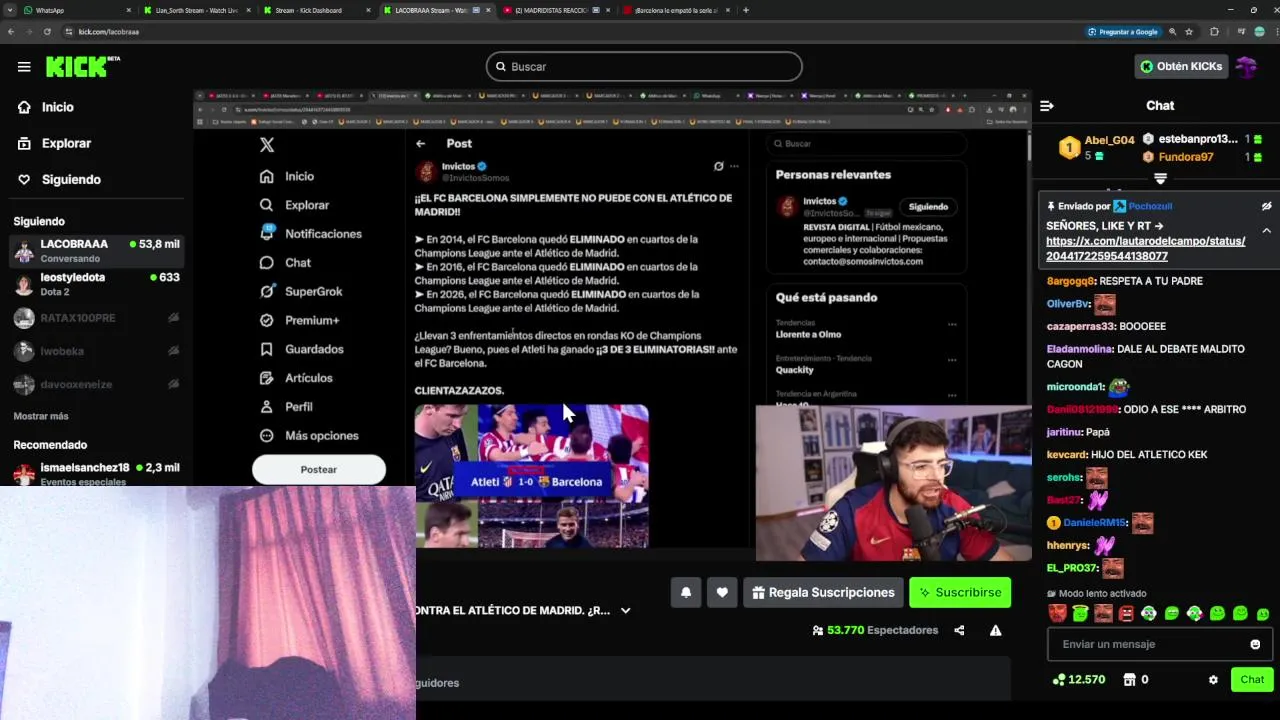
Task: Open the pinned x.com lautarodelcampo link
Action: 1146,249
